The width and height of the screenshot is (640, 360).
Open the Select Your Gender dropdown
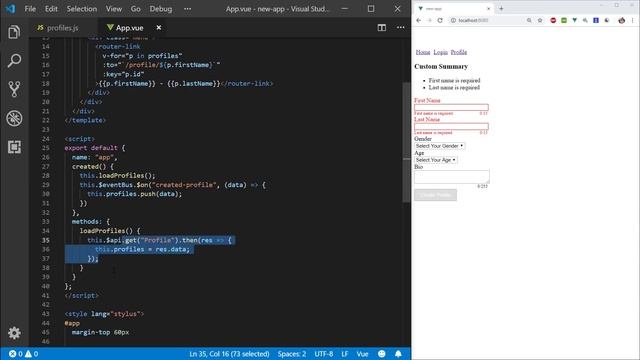pyautogui.click(x=440, y=146)
